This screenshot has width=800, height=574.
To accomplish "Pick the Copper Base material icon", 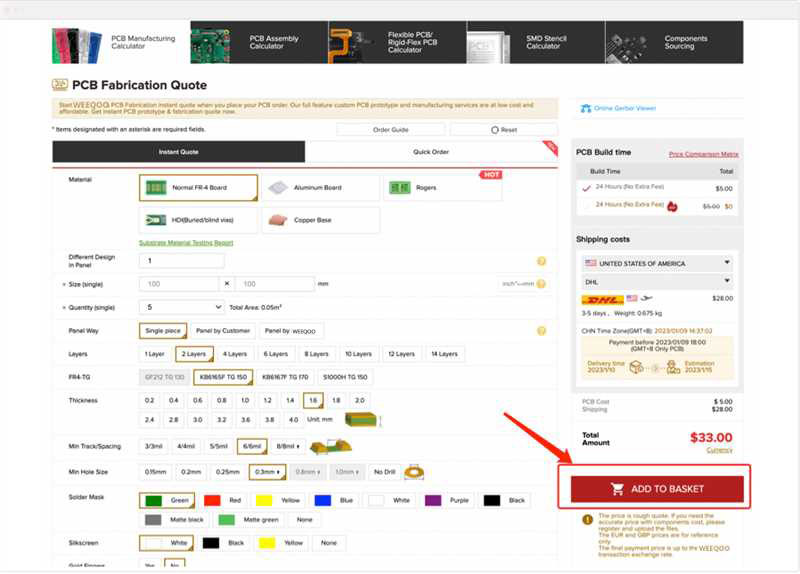I will (x=278, y=220).
